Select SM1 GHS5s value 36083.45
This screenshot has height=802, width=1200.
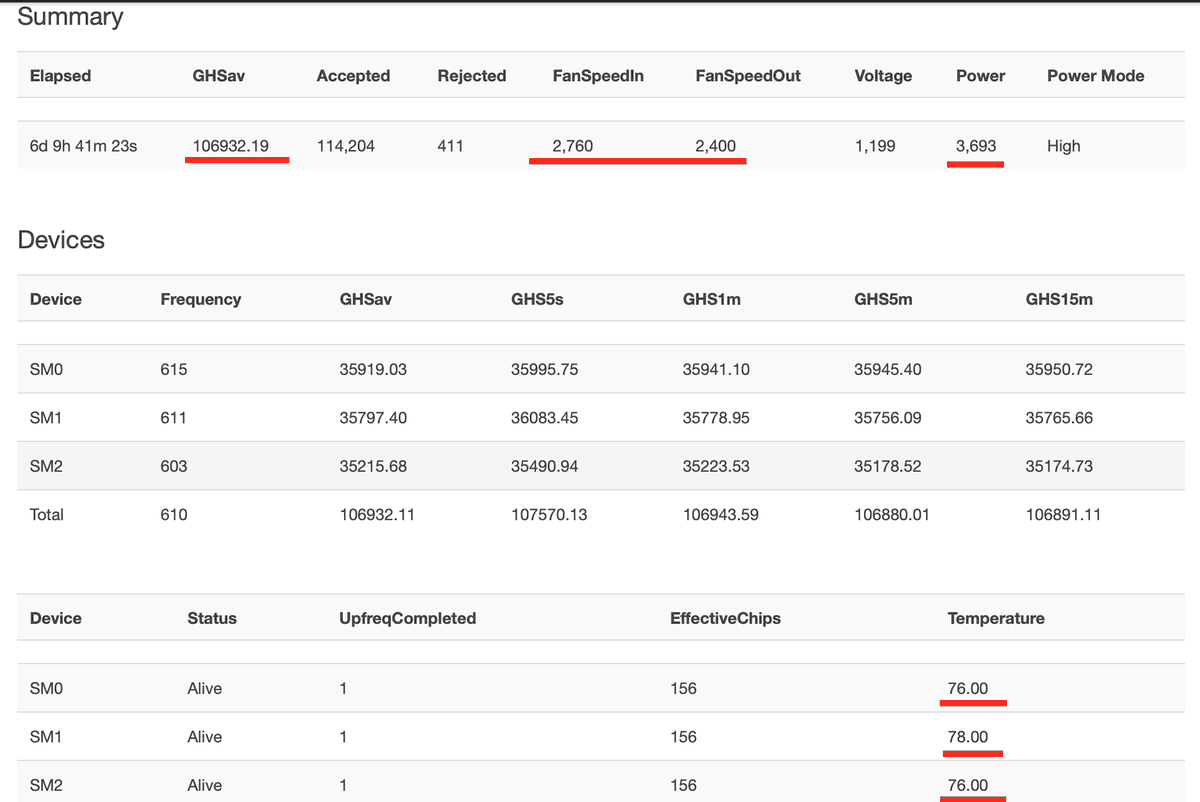545,418
